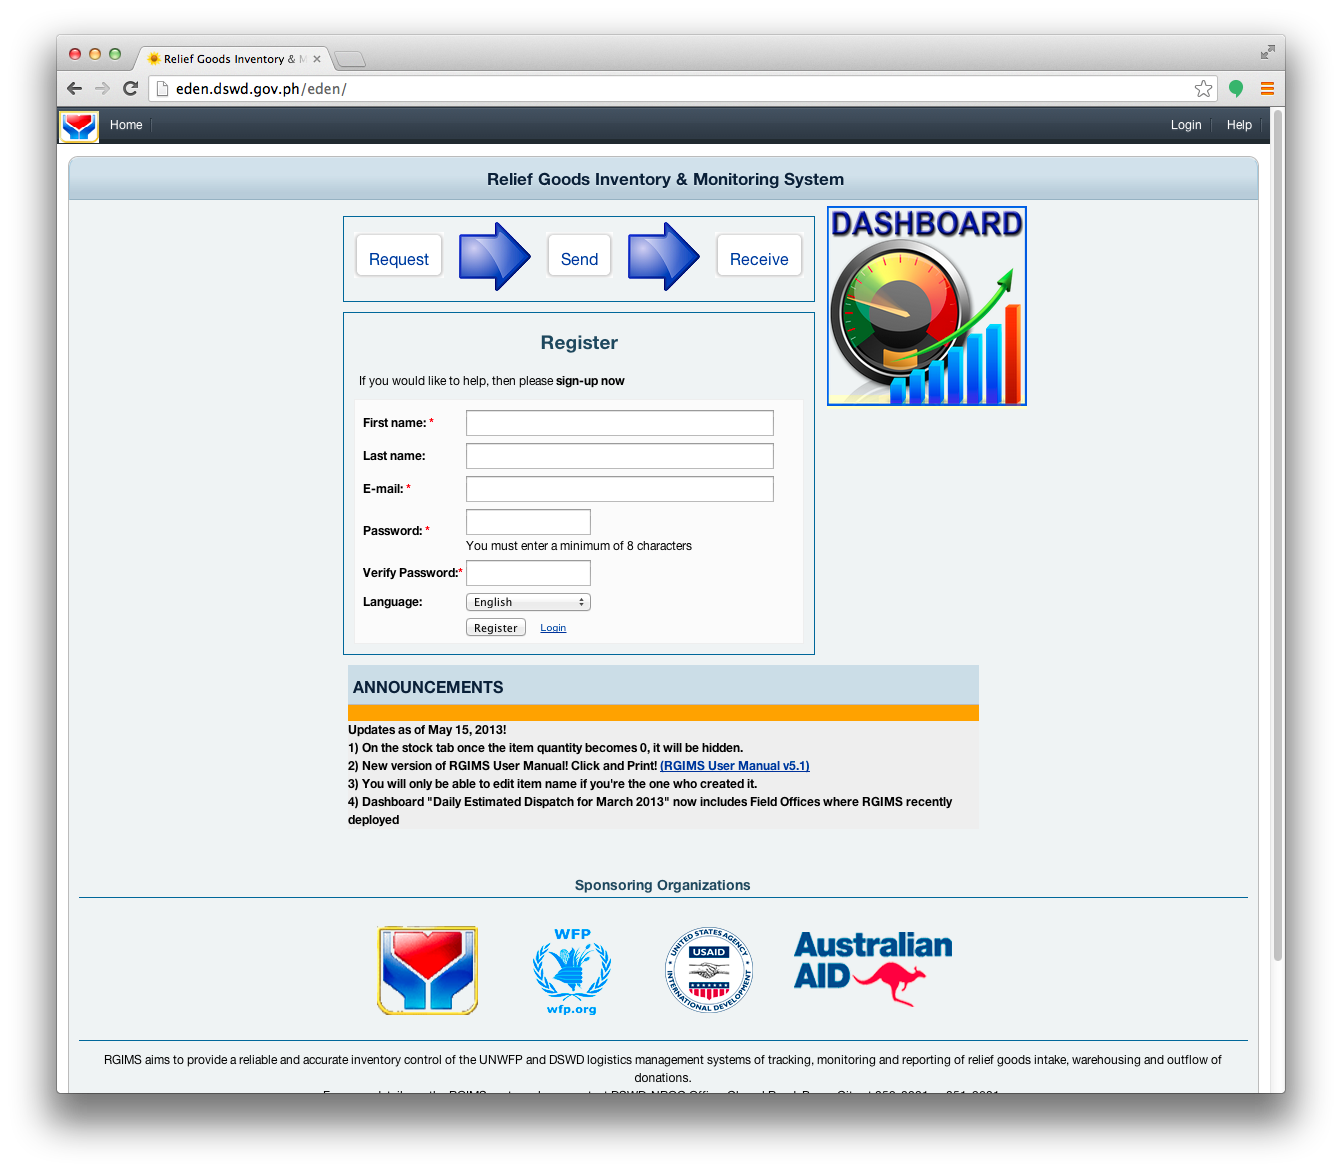Focus the E-mail field
1342x1172 pixels.
(620, 489)
